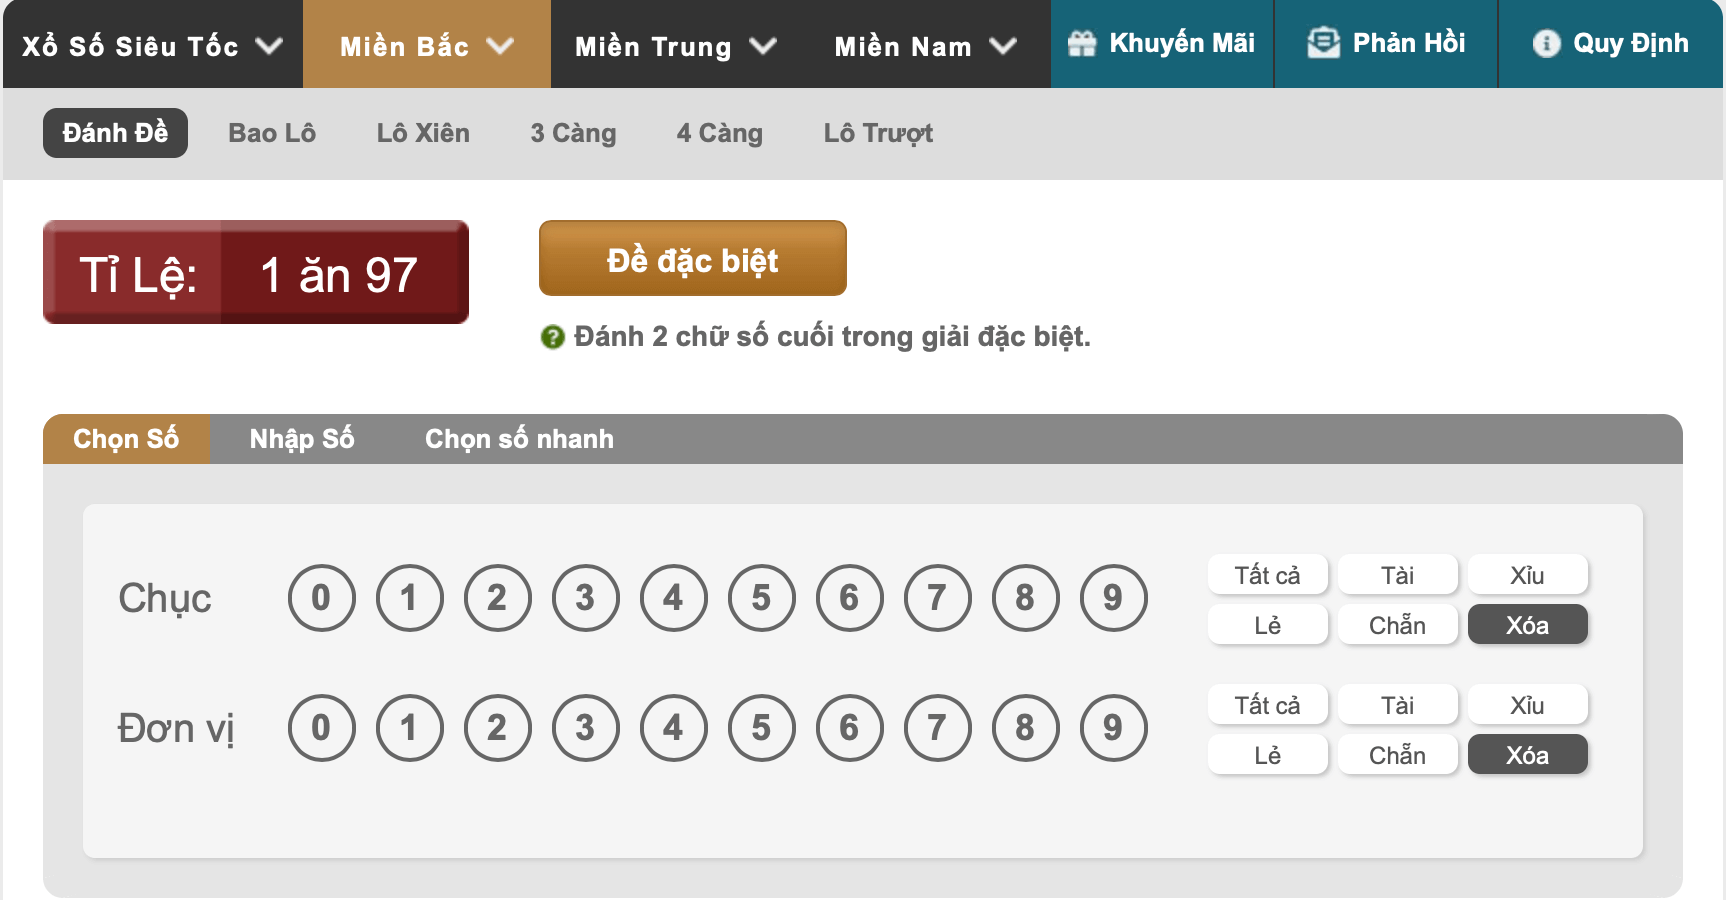This screenshot has height=900, width=1726.
Task: Select number 9 in the Đơn vị row
Action: 1113,727
